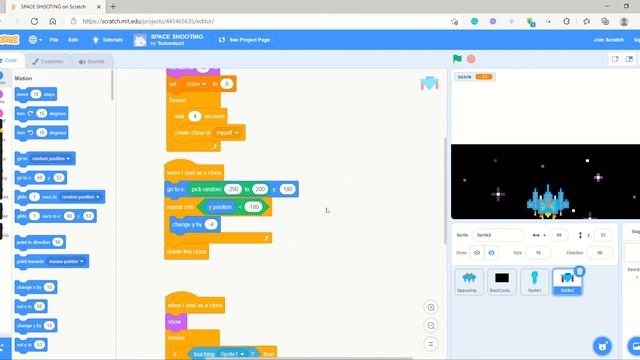Switch to the Costumes tab

pyautogui.click(x=48, y=61)
